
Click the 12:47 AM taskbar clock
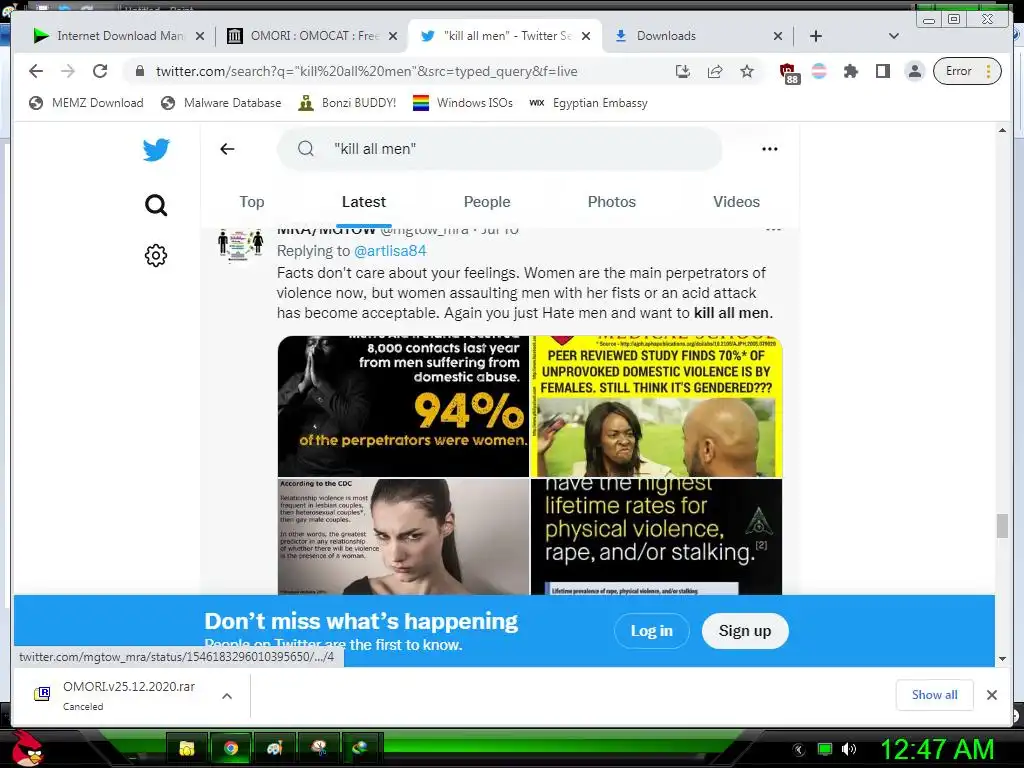[x=937, y=749]
